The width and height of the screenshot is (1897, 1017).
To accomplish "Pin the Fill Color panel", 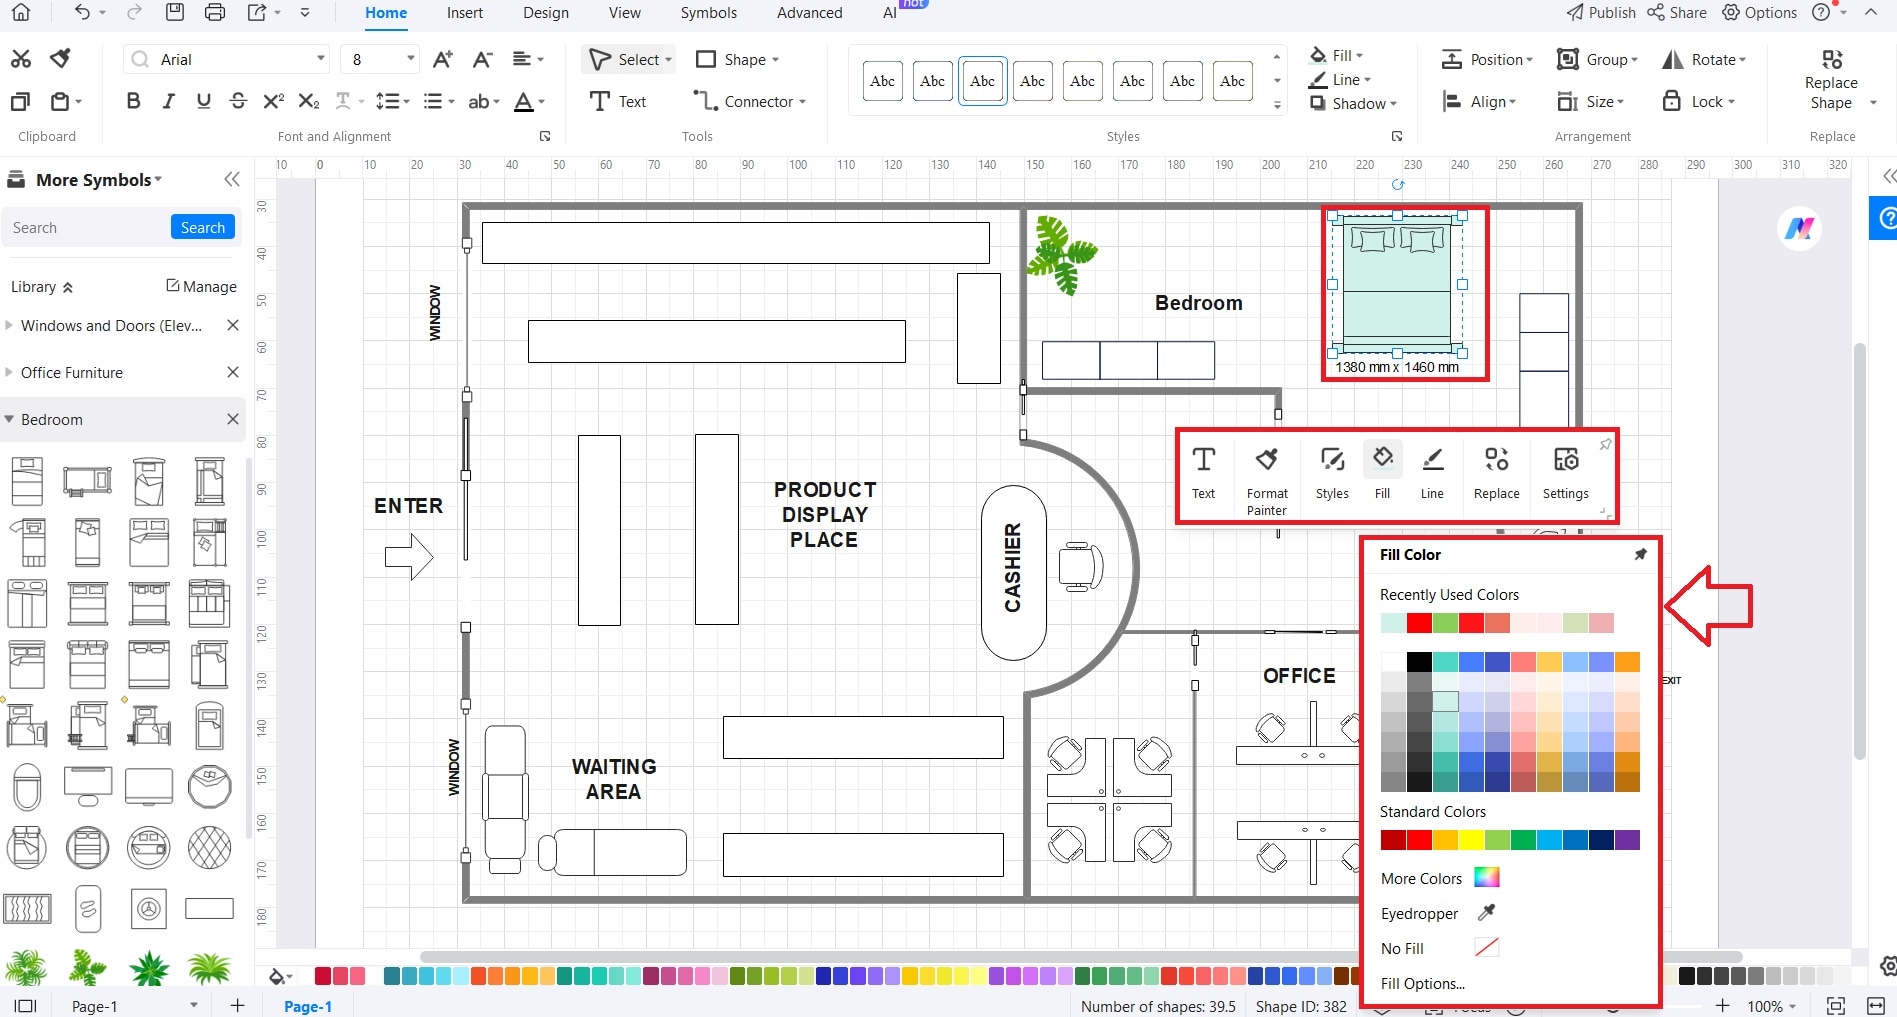I will click(x=1640, y=554).
